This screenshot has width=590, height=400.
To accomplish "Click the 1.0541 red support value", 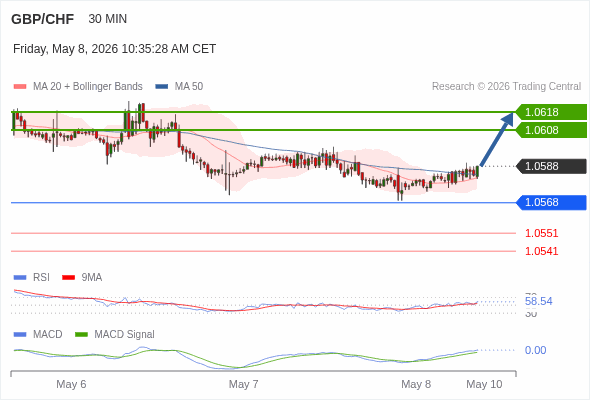I will 541,251.
